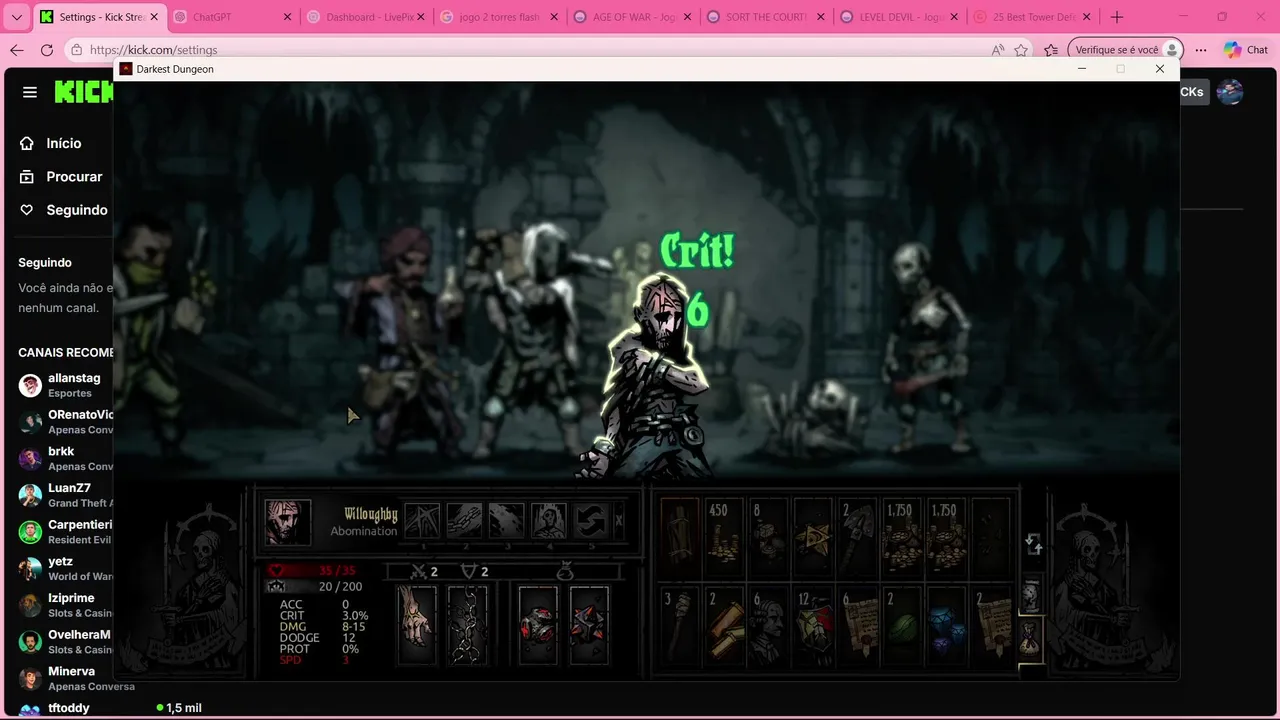The image size is (1280, 720).
Task: Select the red dice trinket
Action: point(537,625)
